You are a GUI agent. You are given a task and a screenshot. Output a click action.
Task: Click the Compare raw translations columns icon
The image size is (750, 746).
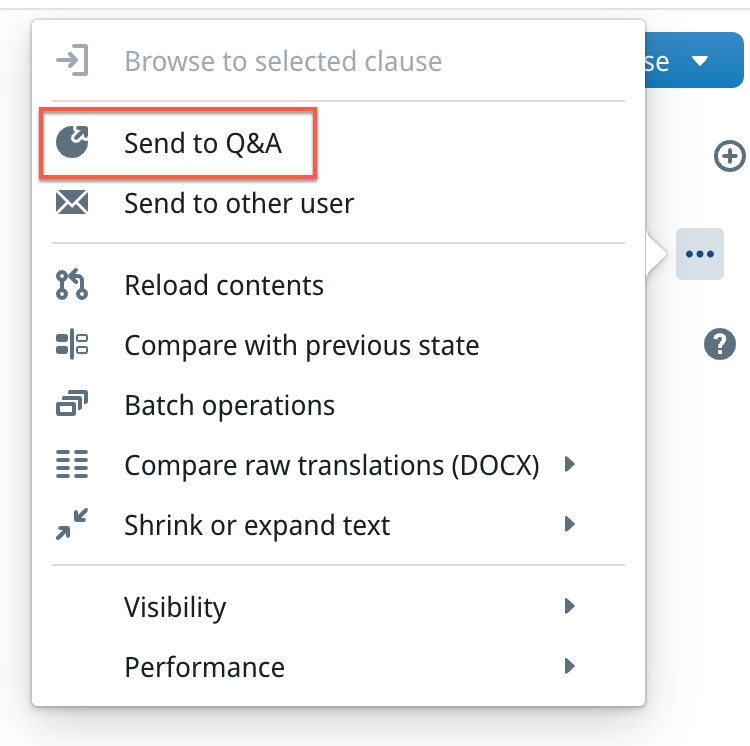(x=72, y=465)
